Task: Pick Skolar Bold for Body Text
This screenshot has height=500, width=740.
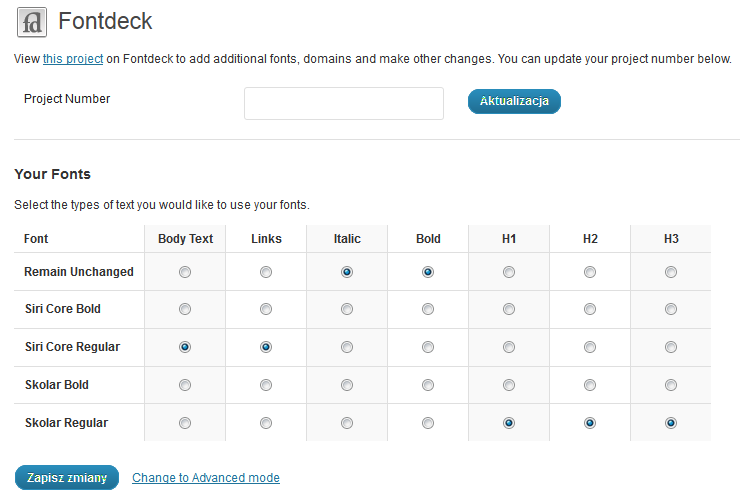Action: (x=185, y=385)
